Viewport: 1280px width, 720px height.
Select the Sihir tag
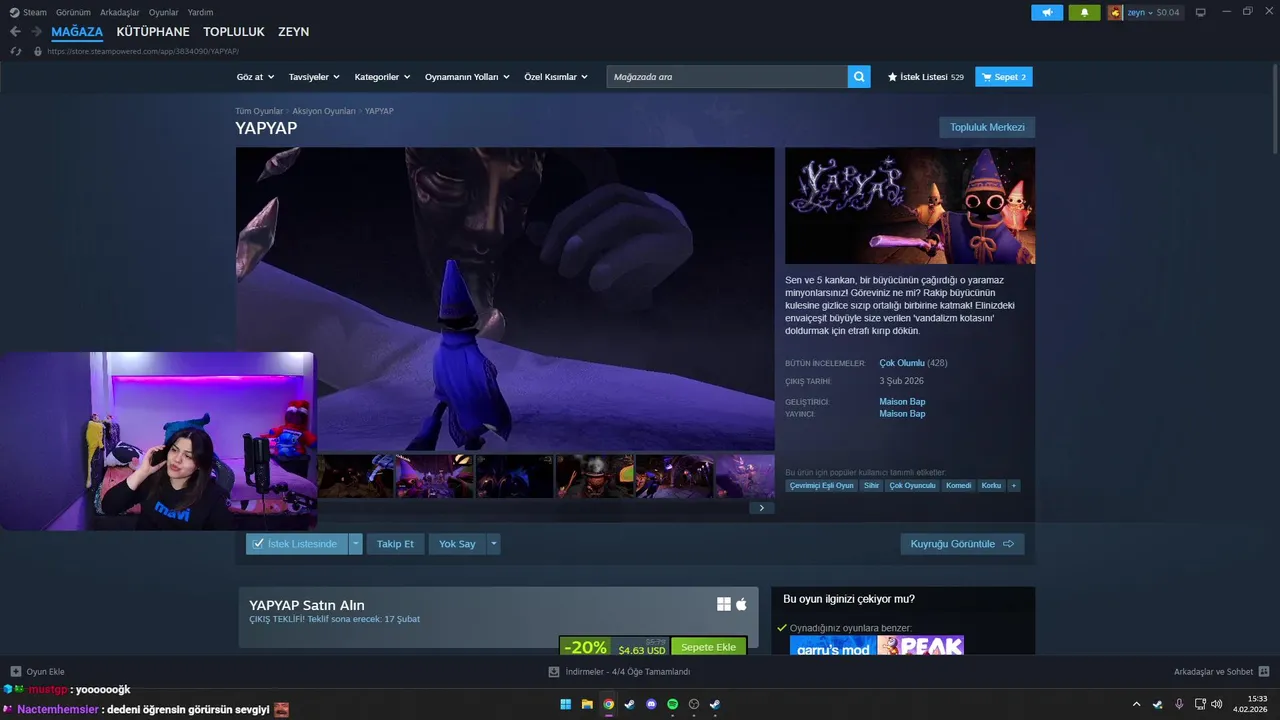tap(872, 485)
